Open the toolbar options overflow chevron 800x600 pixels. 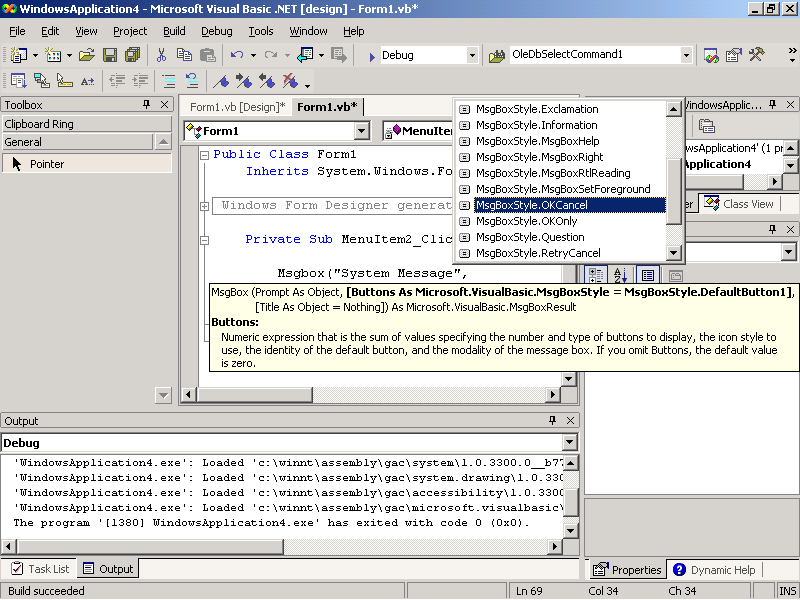point(792,55)
